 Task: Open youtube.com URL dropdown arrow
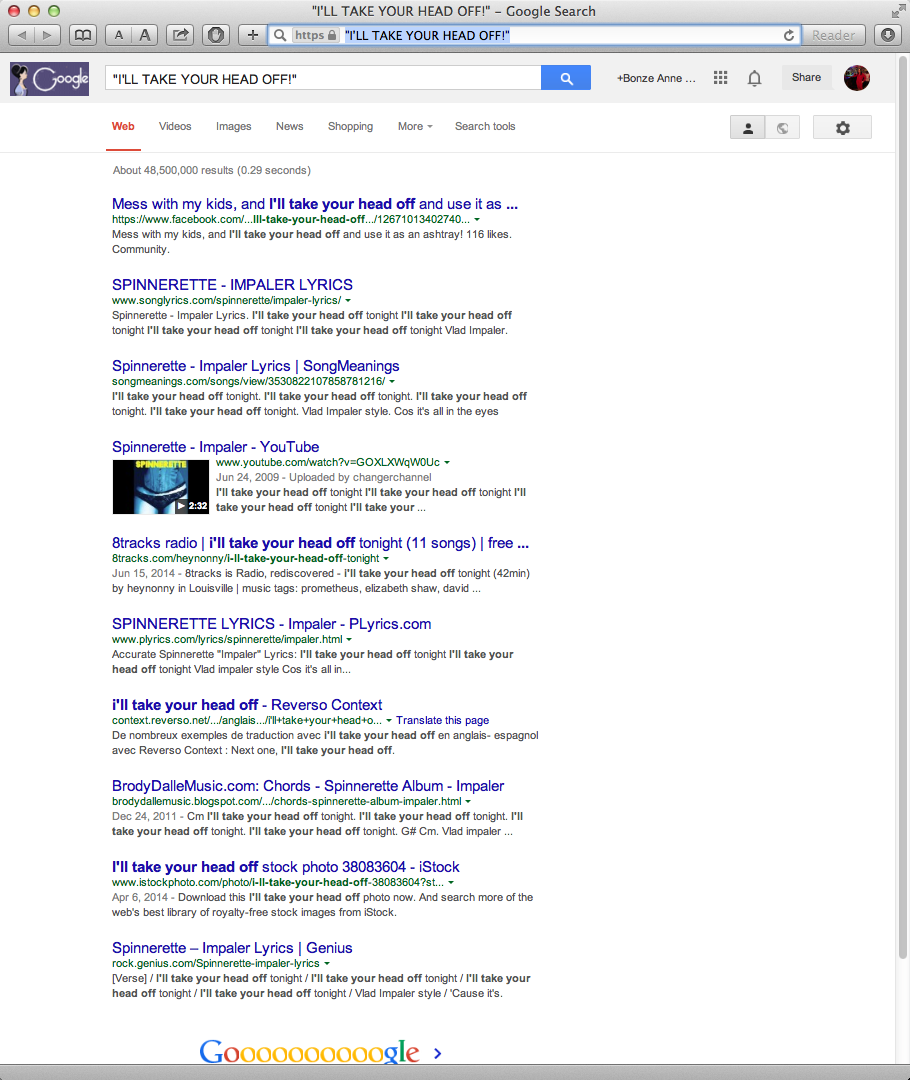(447, 463)
